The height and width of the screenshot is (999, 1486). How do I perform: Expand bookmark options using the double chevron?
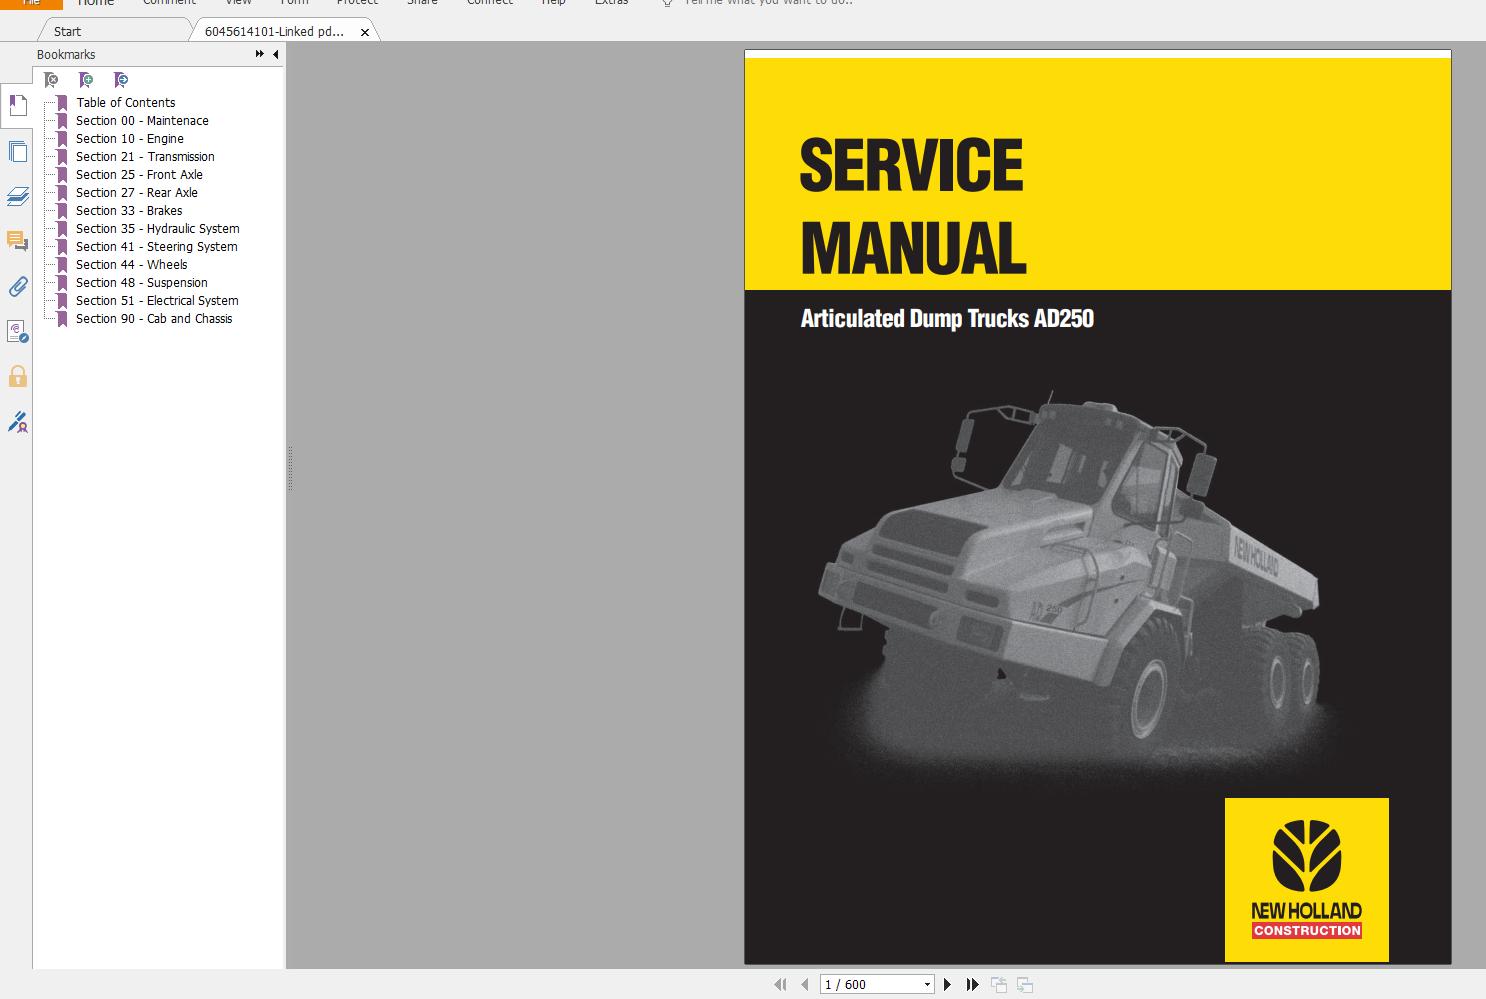[x=258, y=54]
